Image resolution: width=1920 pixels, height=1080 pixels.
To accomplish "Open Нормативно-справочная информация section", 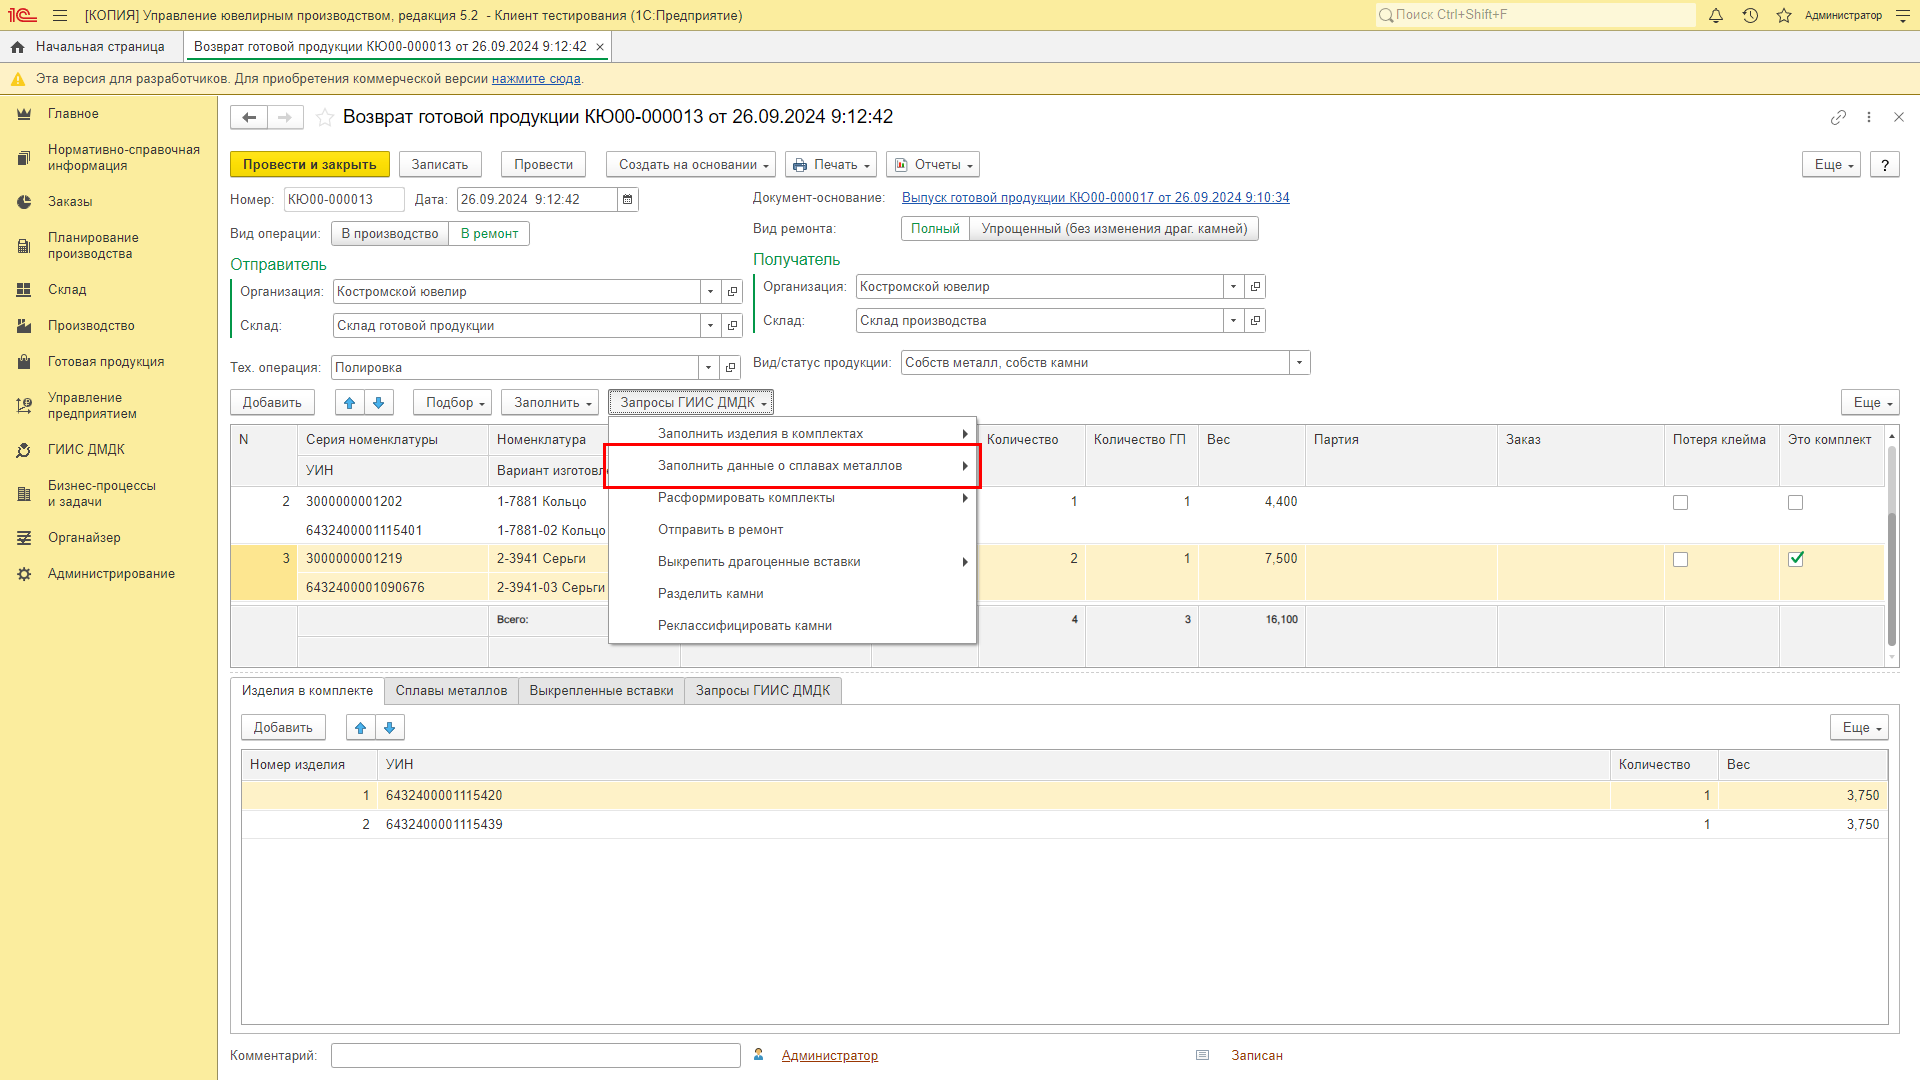I will [123, 158].
